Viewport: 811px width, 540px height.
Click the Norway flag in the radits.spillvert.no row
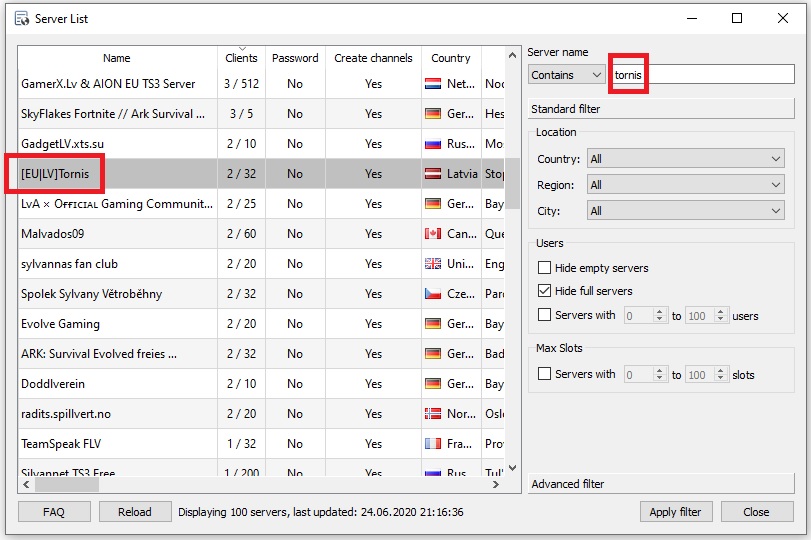click(433, 414)
